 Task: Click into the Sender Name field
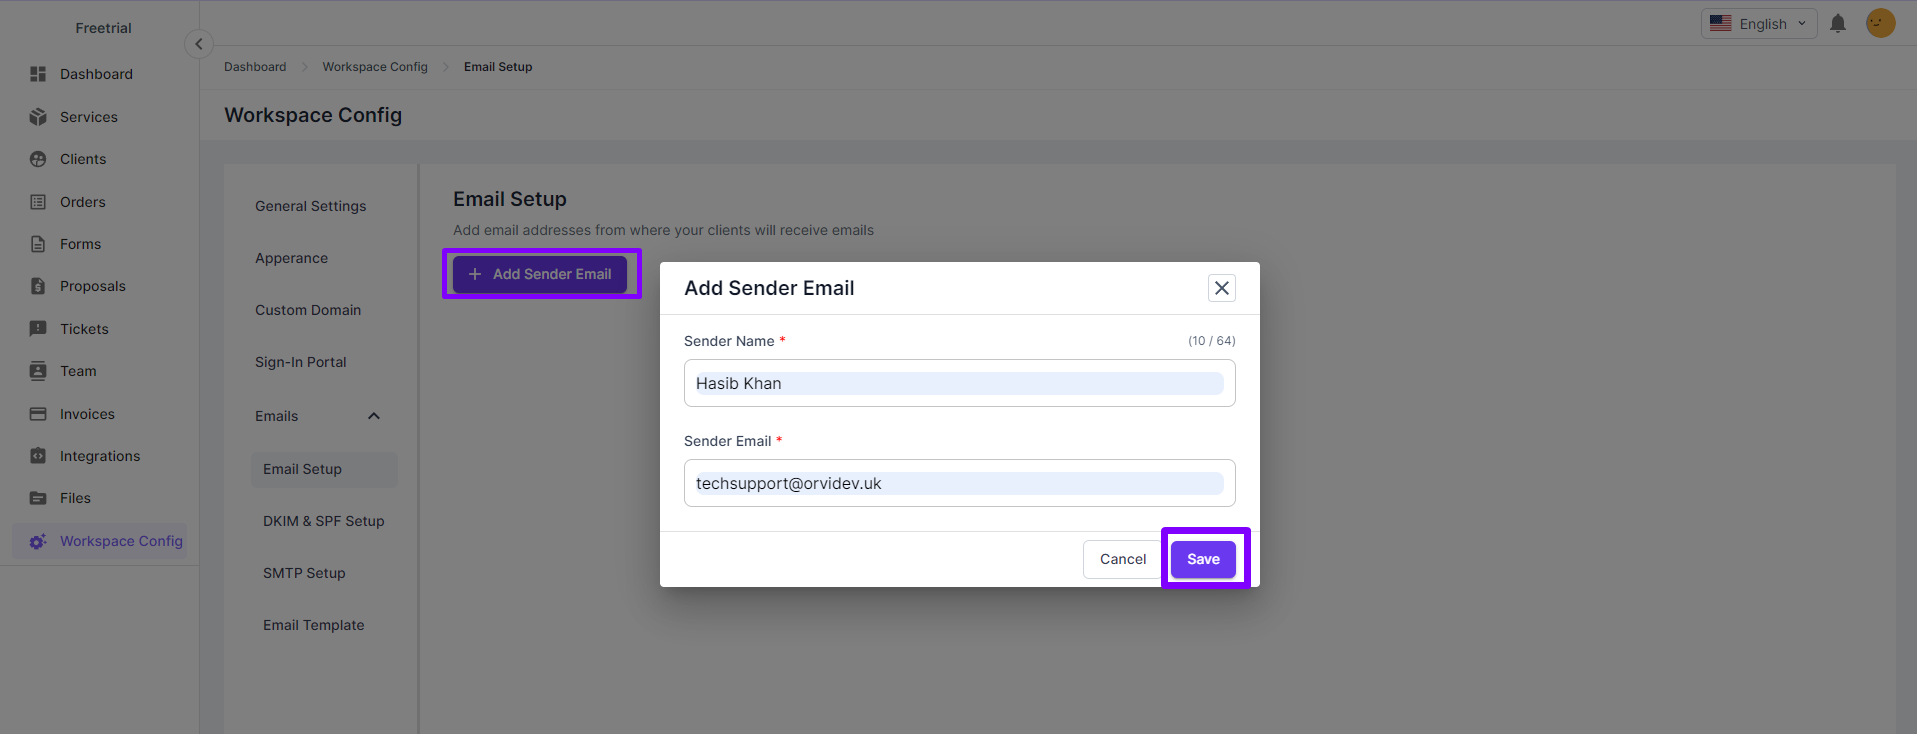point(959,383)
